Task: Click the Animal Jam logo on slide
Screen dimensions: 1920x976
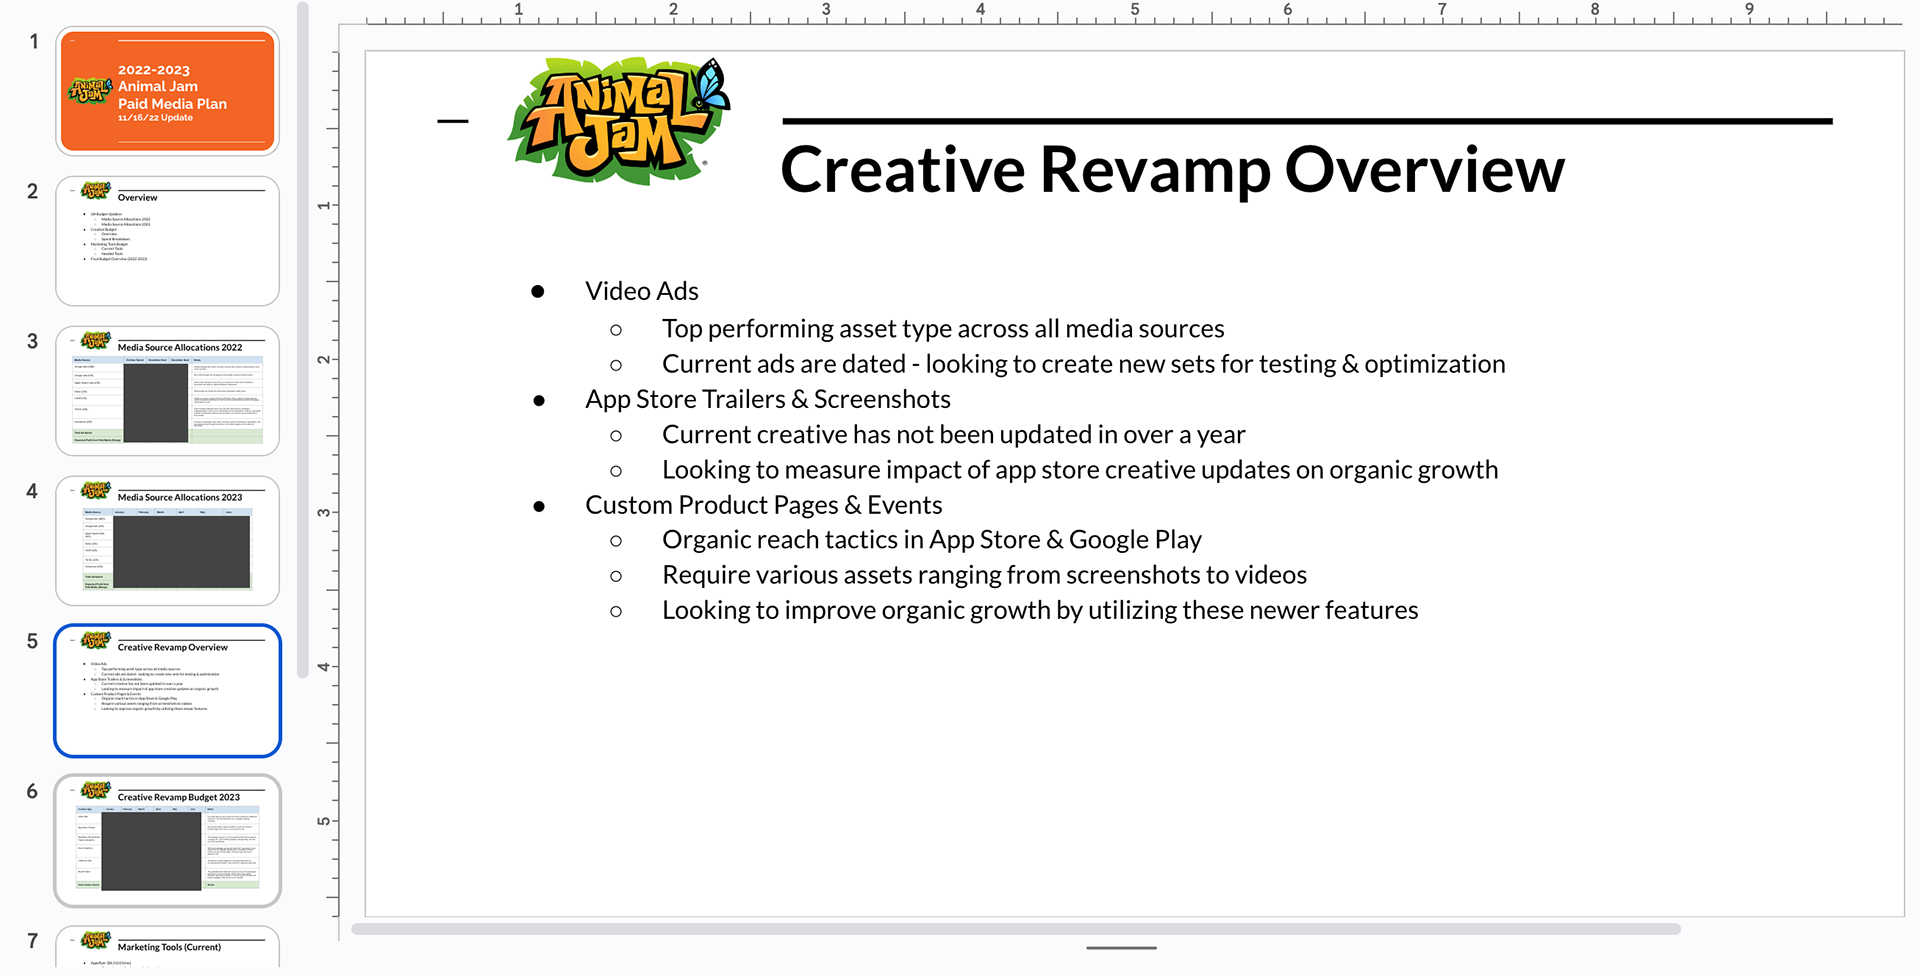Action: click(x=619, y=122)
